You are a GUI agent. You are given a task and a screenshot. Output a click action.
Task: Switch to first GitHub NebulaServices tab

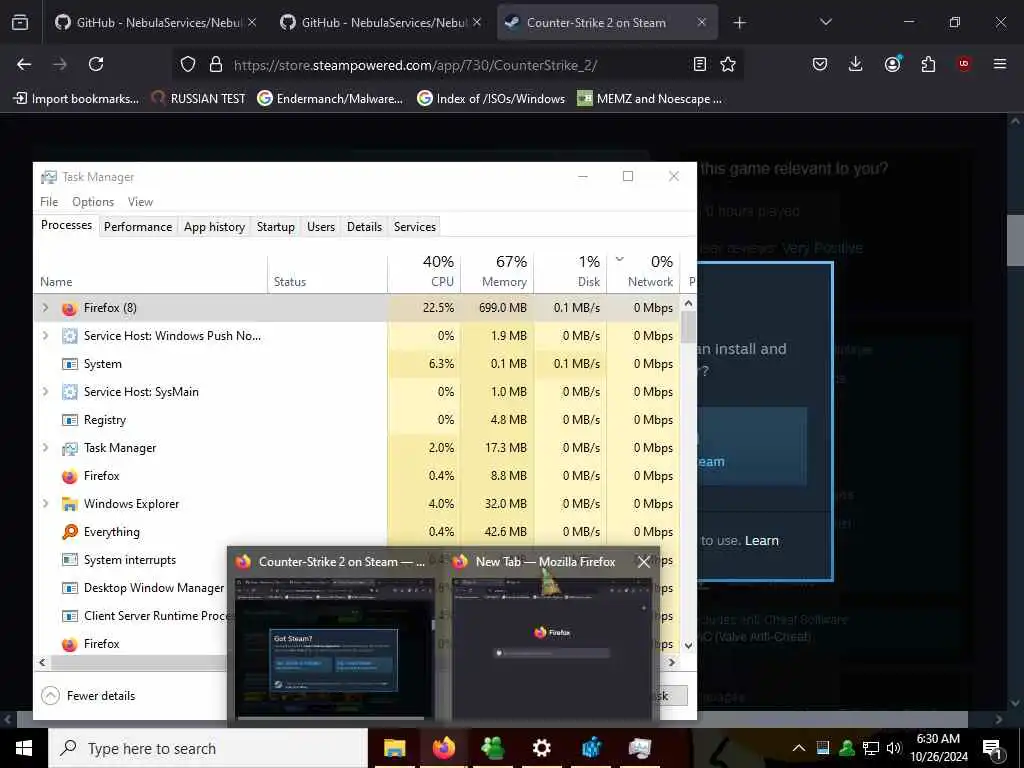point(155,22)
